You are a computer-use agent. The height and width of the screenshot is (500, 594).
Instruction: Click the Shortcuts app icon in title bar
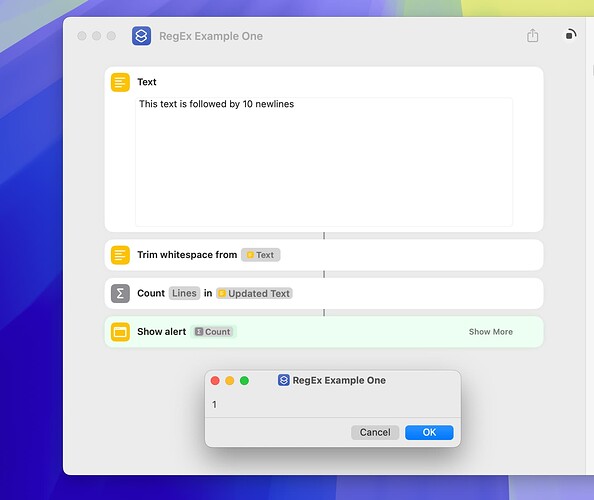coord(141,36)
